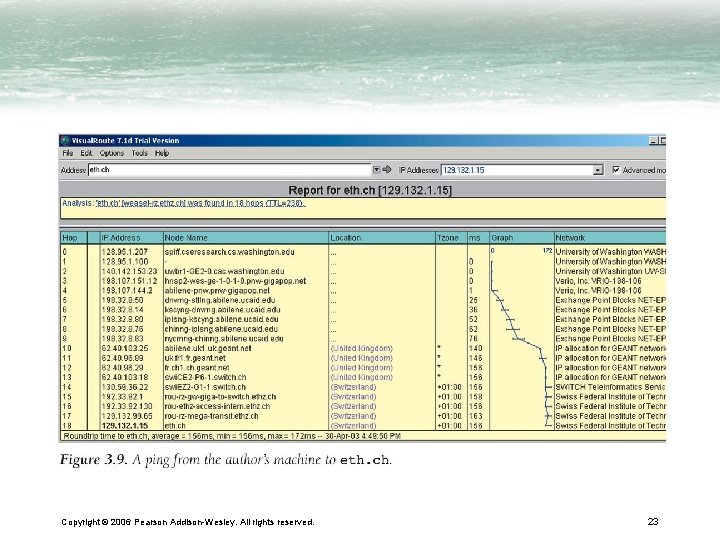Image resolution: width=720 pixels, height=540 pixels.
Task: Click the Report for eth.ch heading
Action: pos(370,190)
